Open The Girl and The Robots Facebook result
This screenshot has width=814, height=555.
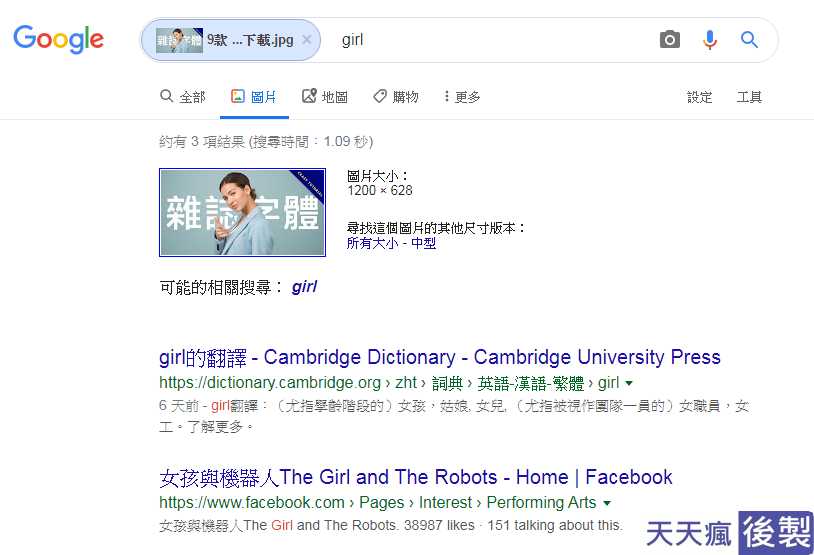click(x=415, y=477)
